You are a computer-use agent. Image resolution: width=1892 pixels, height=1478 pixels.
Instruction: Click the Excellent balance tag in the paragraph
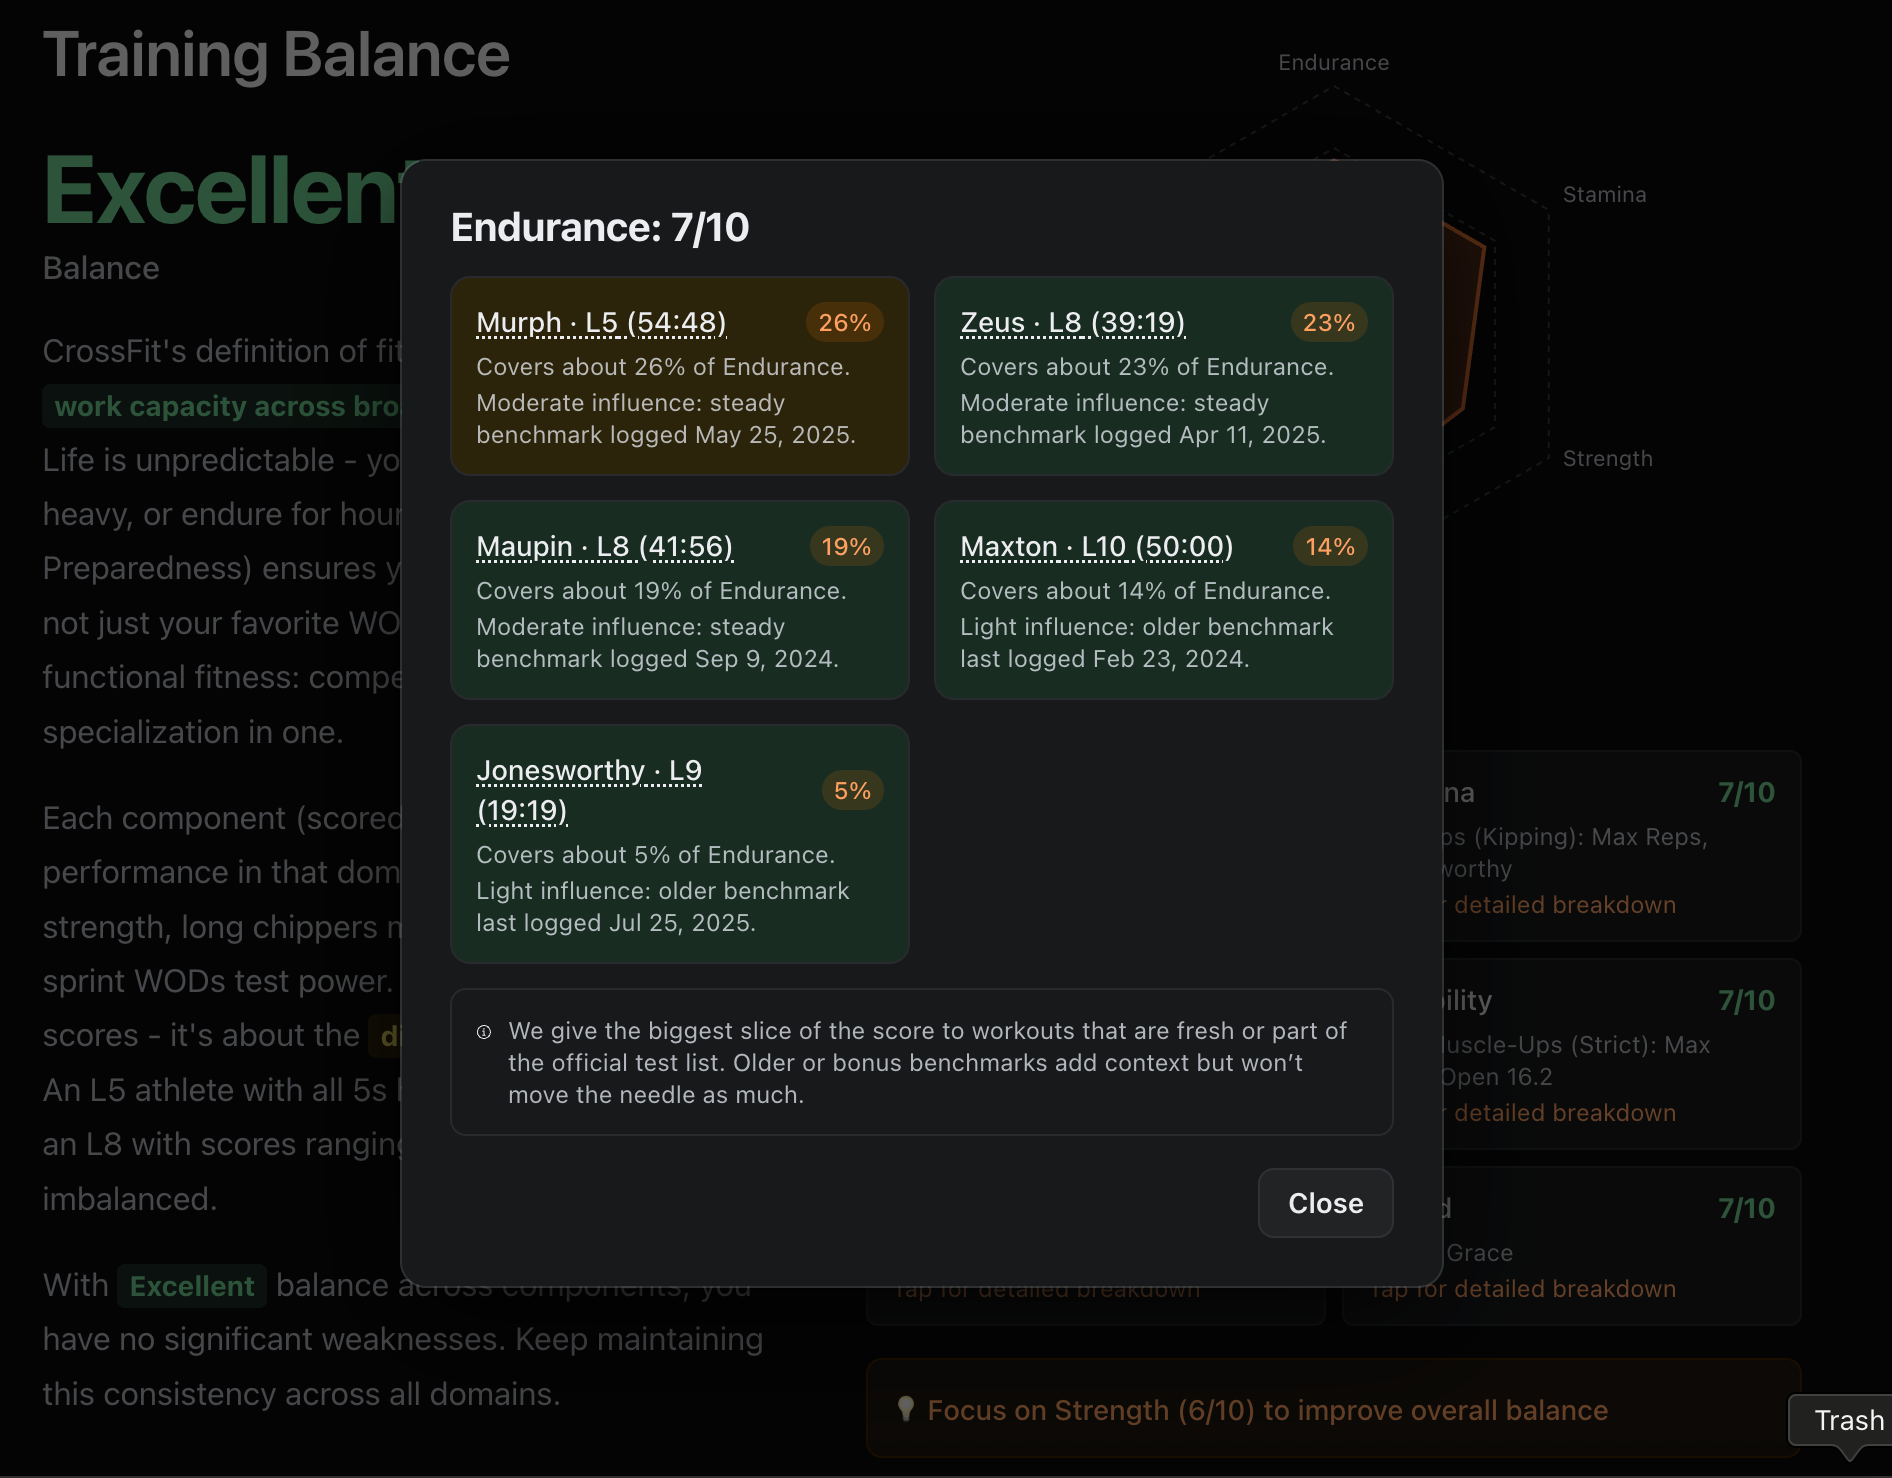(192, 1286)
